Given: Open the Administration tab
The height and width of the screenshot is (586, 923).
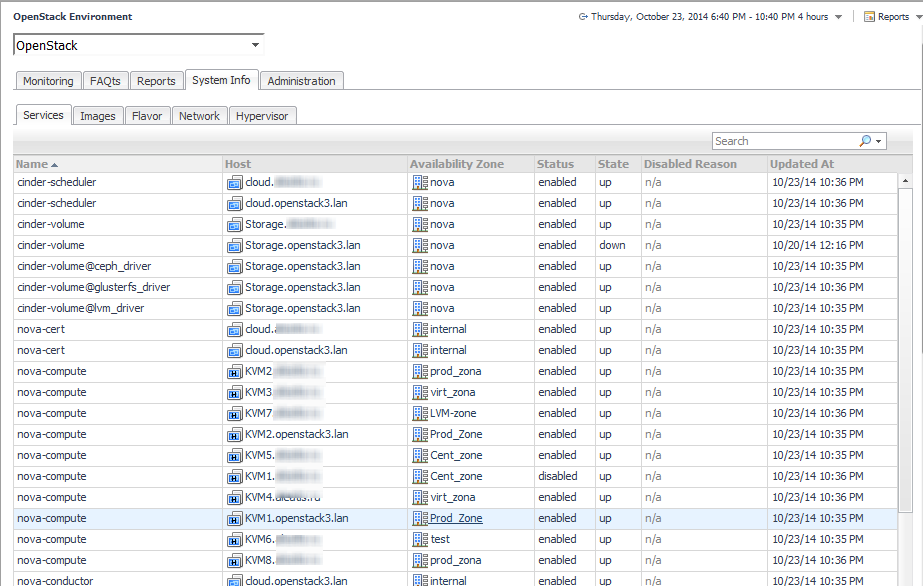Looking at the screenshot, I should click(x=301, y=81).
